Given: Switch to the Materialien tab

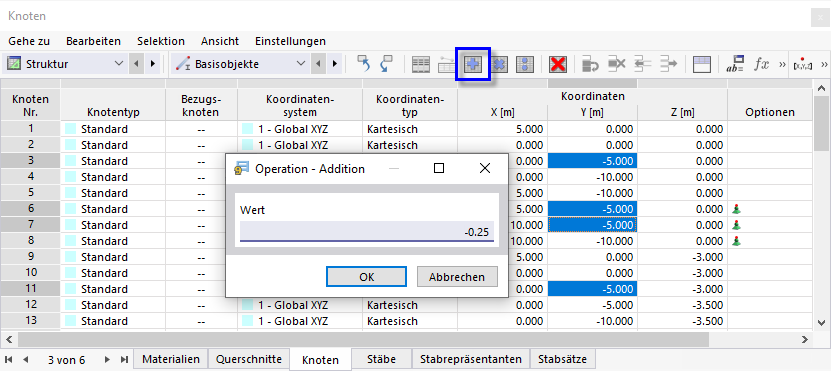Looking at the screenshot, I should click(x=171, y=359).
